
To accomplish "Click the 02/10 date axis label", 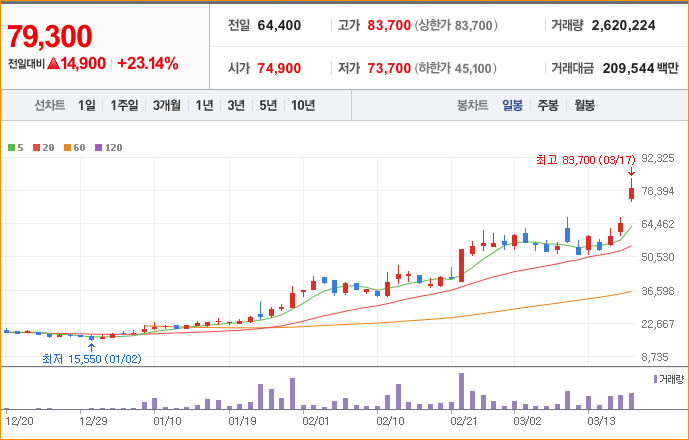I will point(391,422).
